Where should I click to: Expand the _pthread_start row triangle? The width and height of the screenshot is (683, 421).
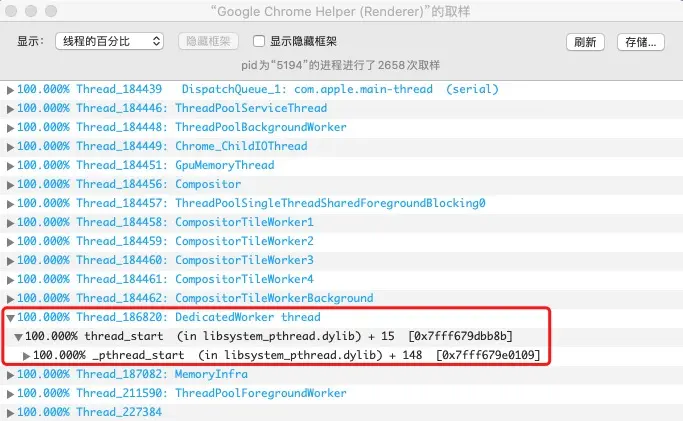coord(26,356)
